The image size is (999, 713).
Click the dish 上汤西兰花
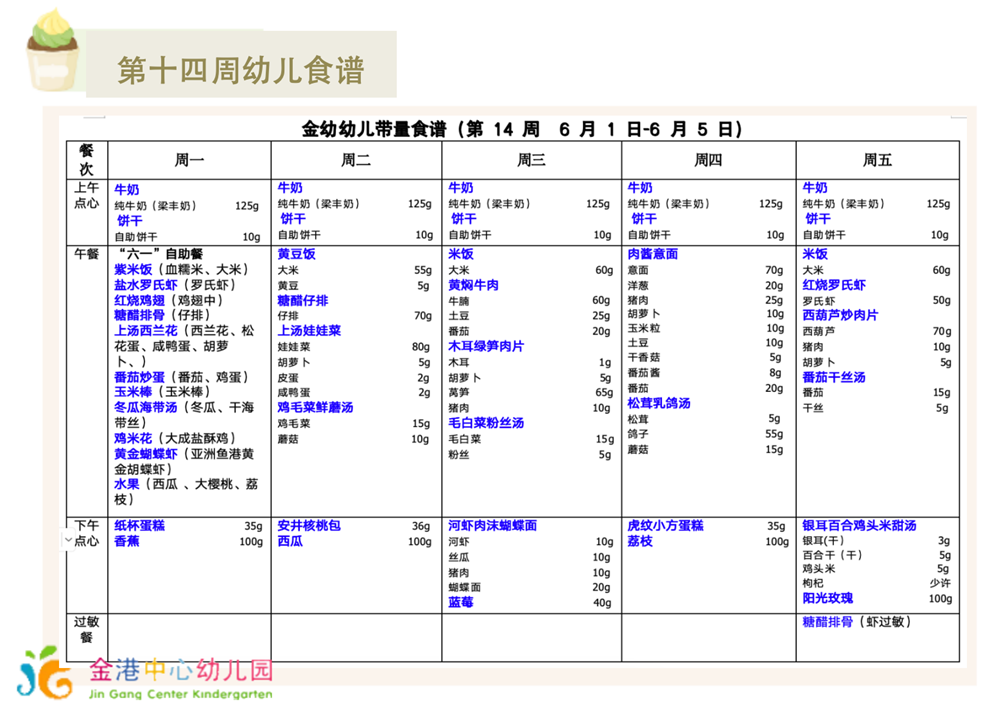146,331
